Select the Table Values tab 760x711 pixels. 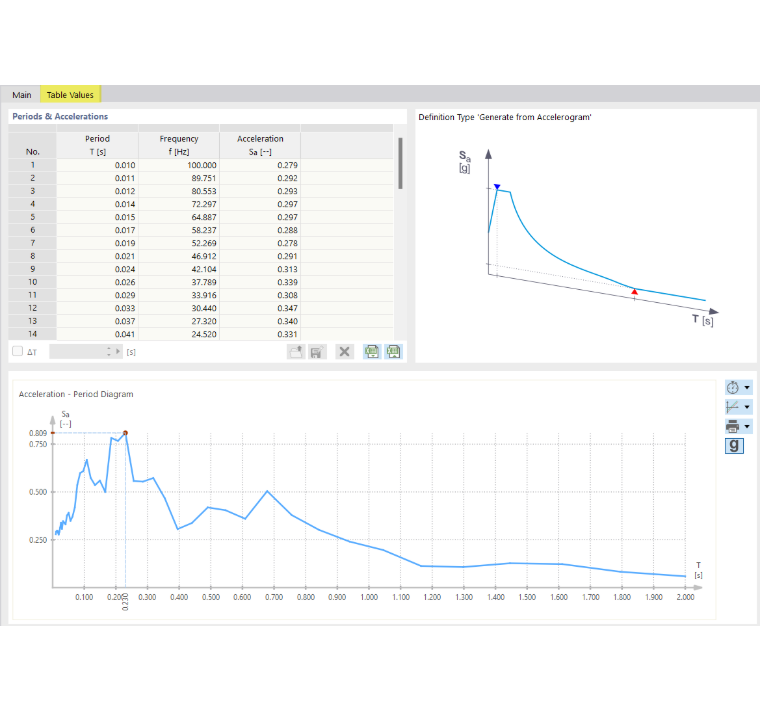coord(70,95)
